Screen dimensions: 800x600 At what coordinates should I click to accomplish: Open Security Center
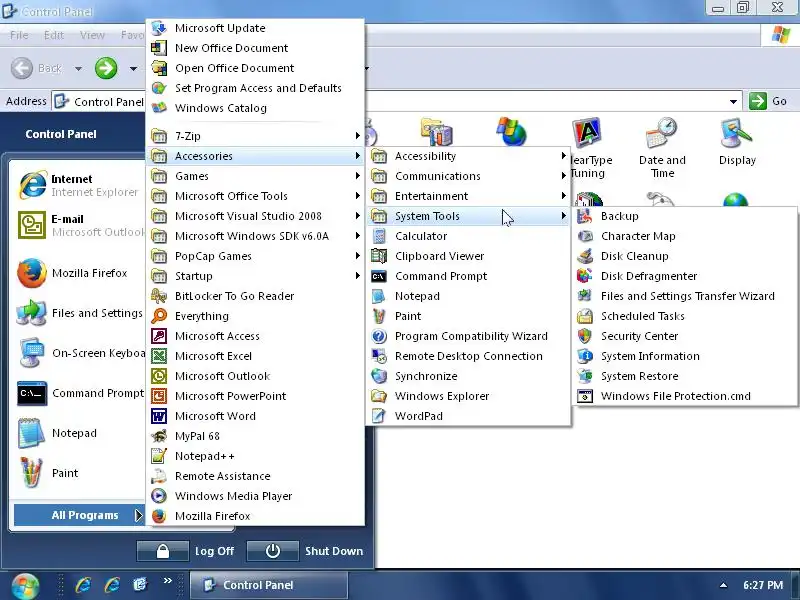click(684, 336)
